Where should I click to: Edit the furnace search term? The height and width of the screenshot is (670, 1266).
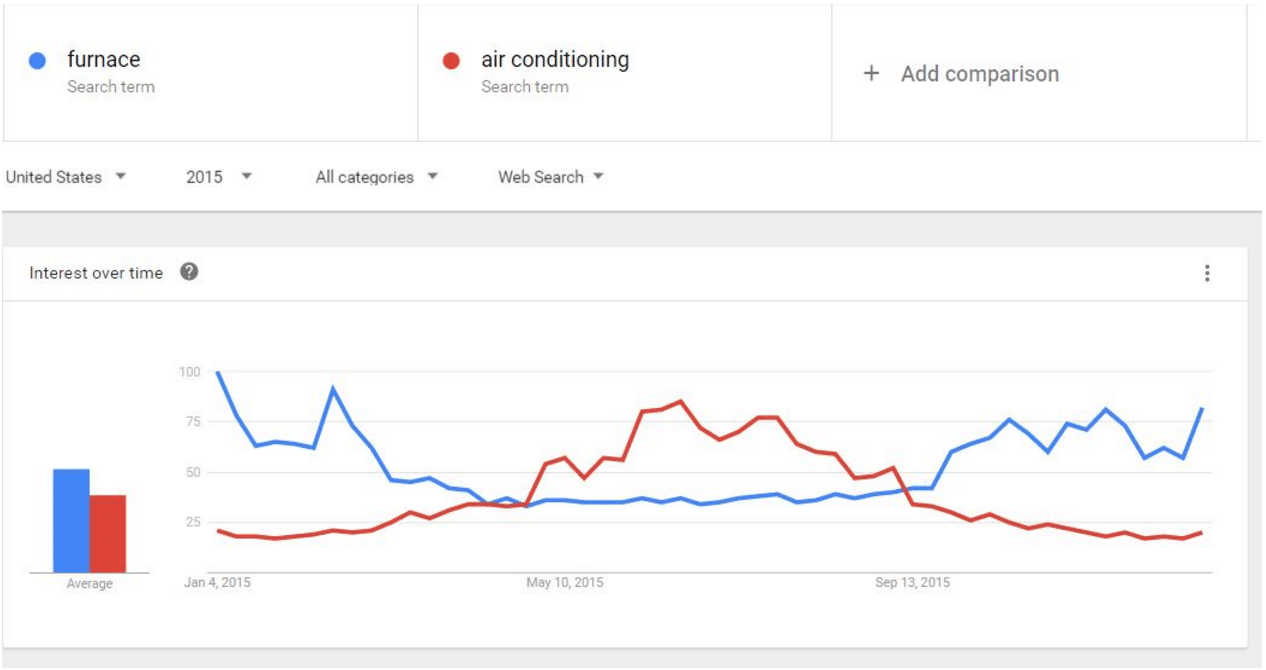point(104,60)
